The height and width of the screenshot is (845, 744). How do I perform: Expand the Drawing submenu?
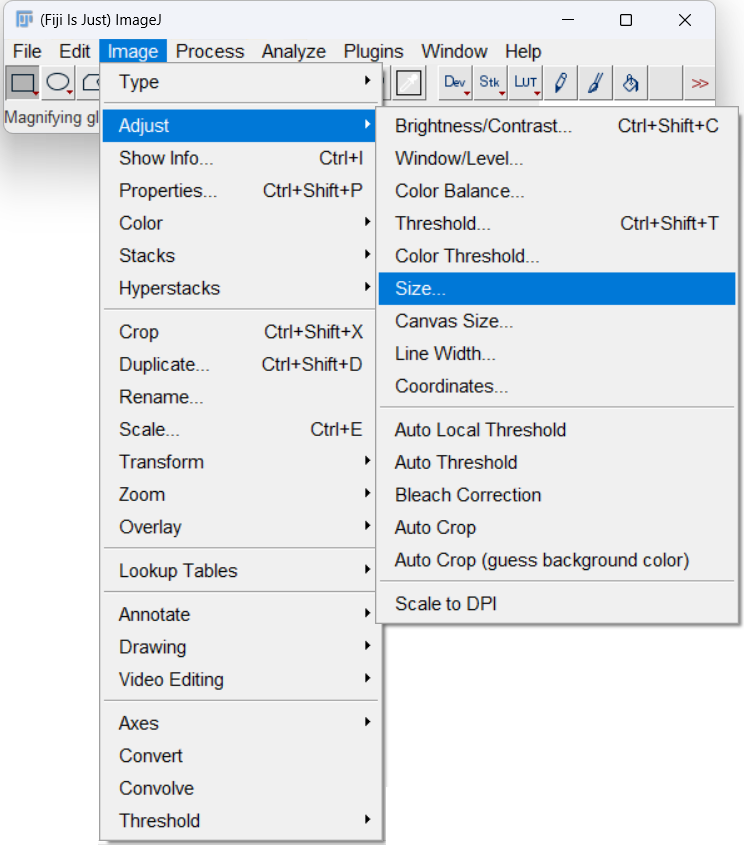pyautogui.click(x=240, y=647)
